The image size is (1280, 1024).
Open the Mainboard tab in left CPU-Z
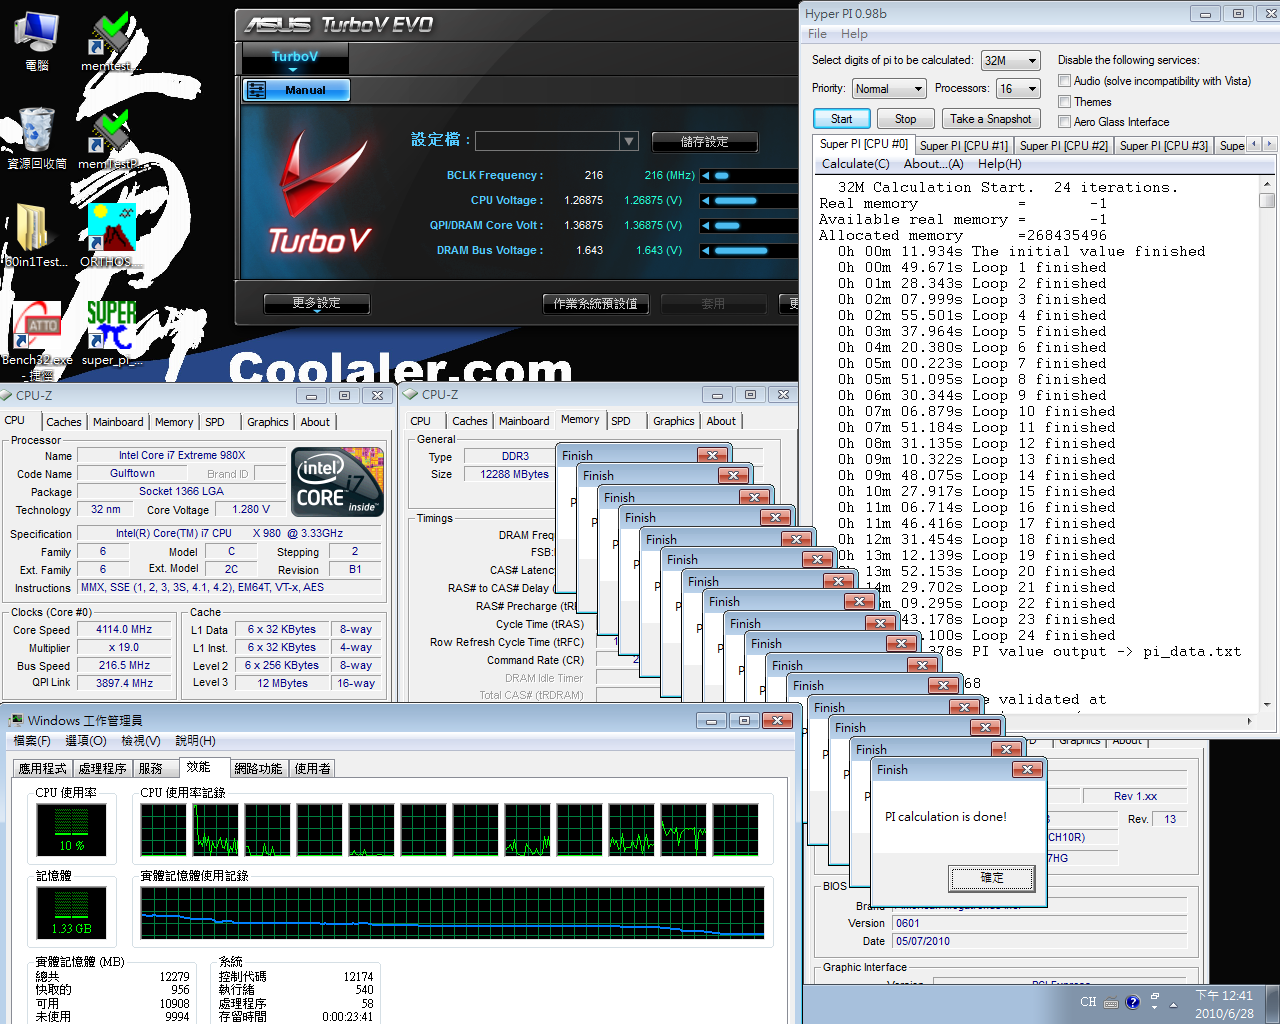tap(118, 422)
